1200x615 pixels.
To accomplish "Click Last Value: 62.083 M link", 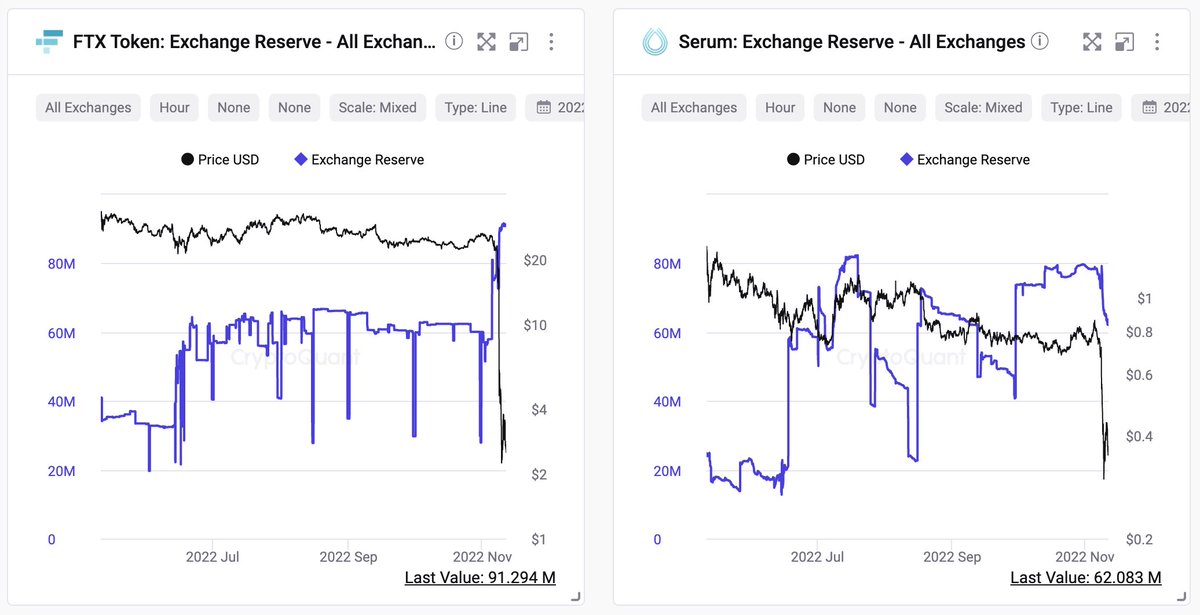I will [x=1086, y=577].
